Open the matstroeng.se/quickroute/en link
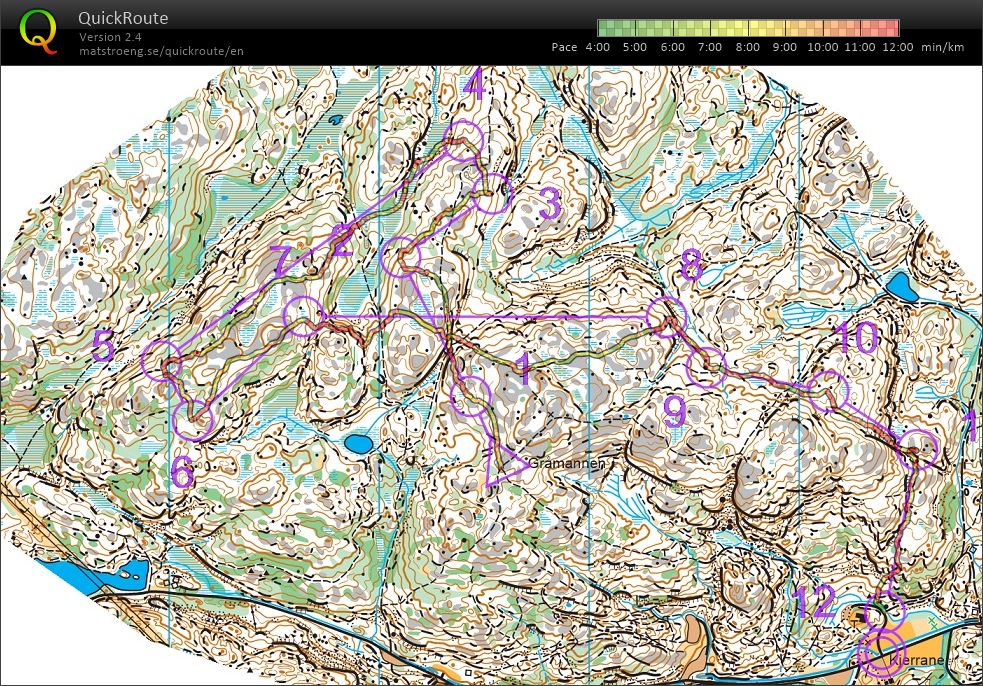This screenshot has width=983, height=686. pos(161,51)
